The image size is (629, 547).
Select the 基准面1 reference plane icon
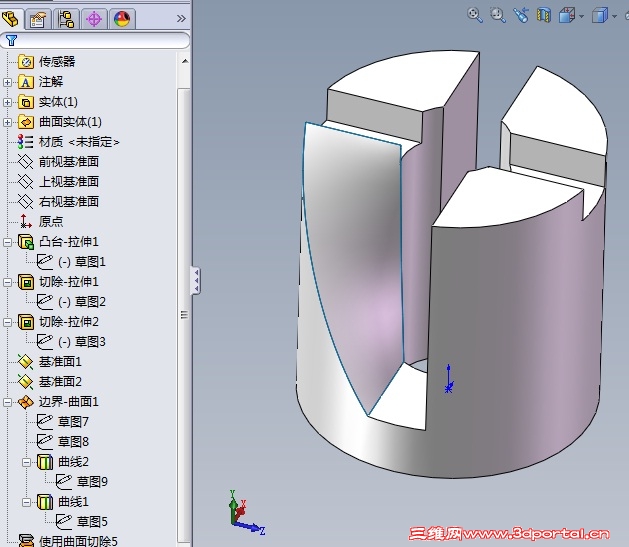(26, 362)
